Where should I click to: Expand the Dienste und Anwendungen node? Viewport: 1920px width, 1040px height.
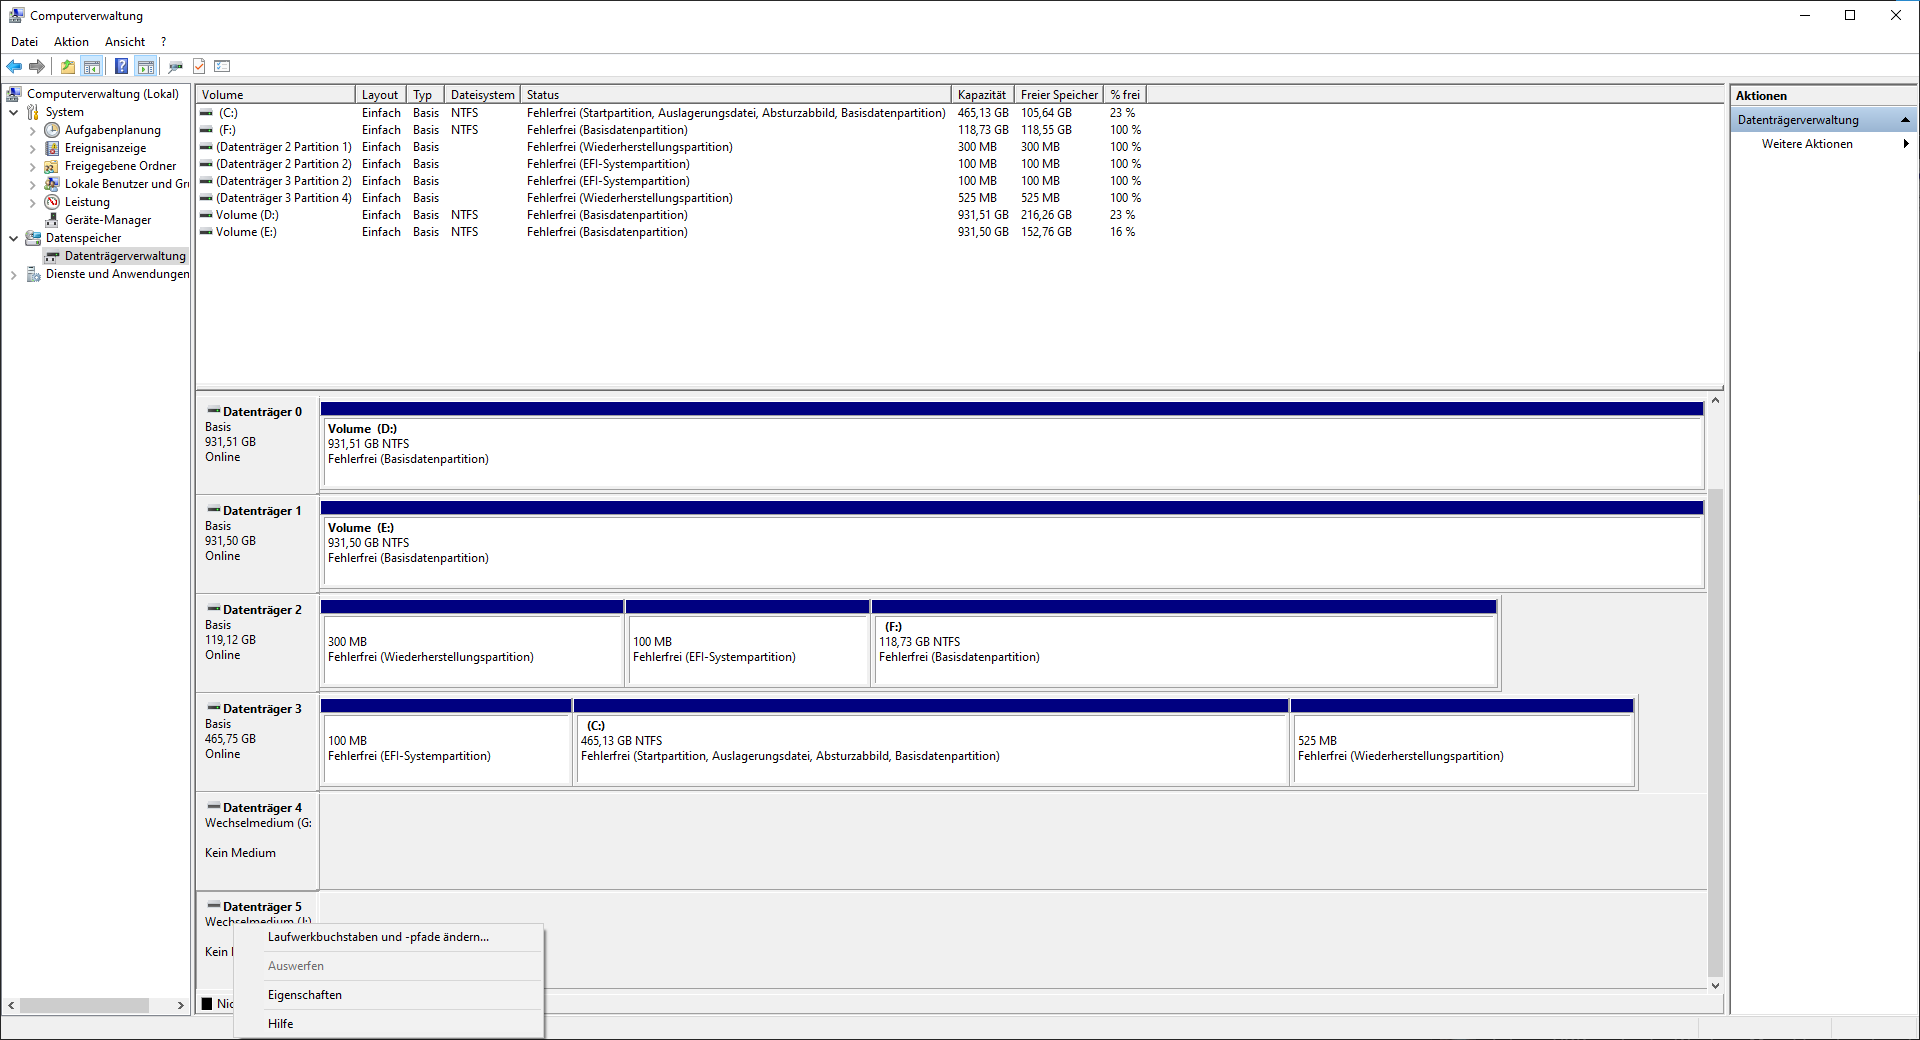point(14,274)
